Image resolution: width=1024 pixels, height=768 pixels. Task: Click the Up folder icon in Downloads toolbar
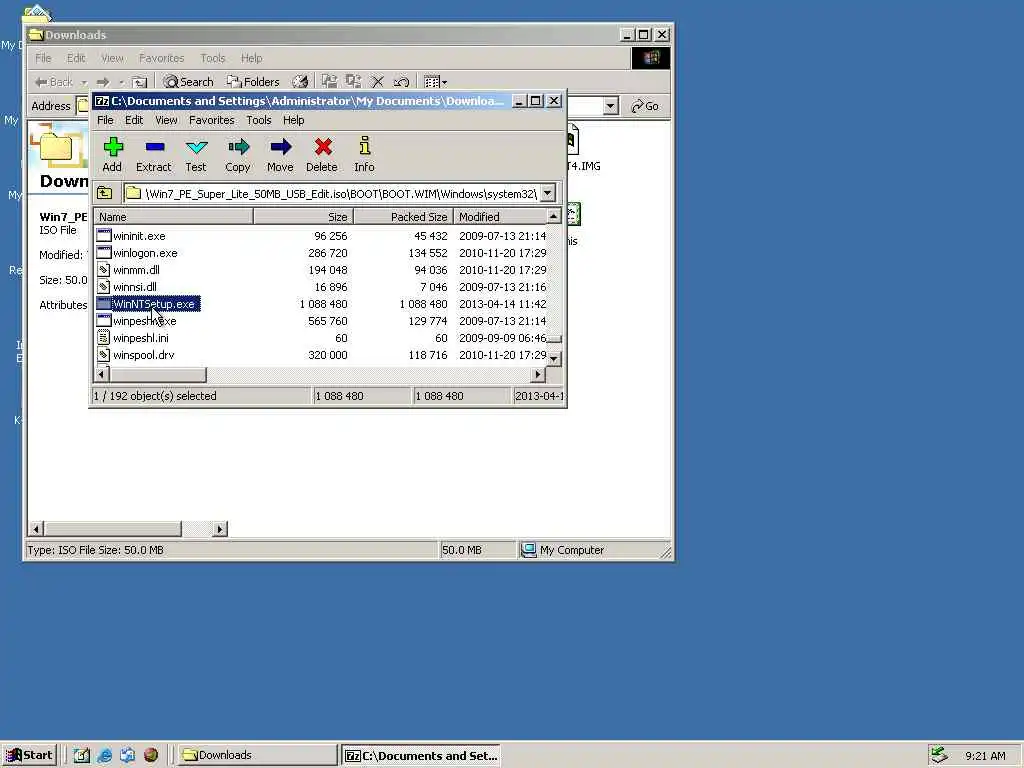point(139,82)
